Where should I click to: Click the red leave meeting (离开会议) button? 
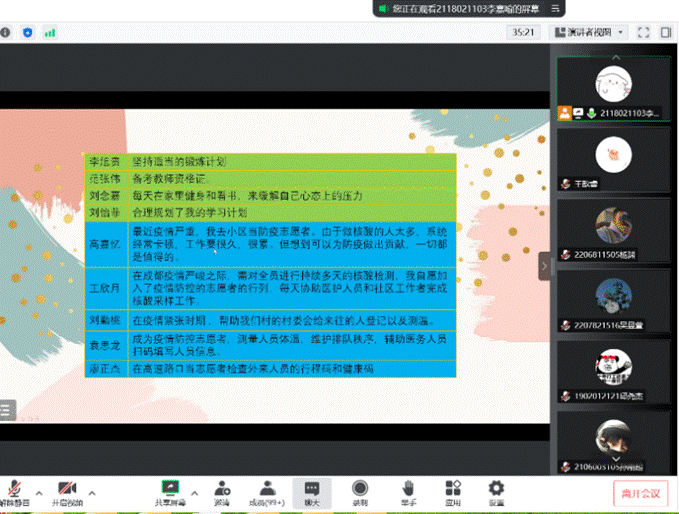[x=640, y=492]
